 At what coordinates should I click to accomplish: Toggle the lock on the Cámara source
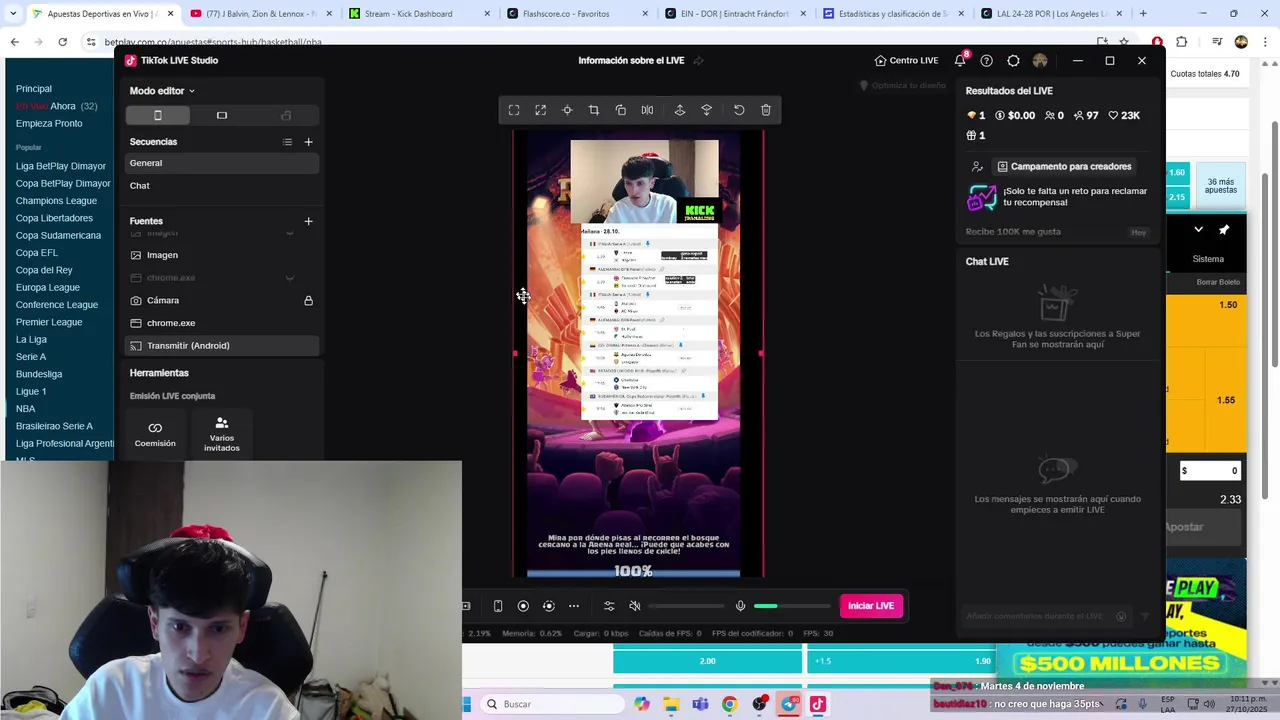(308, 301)
